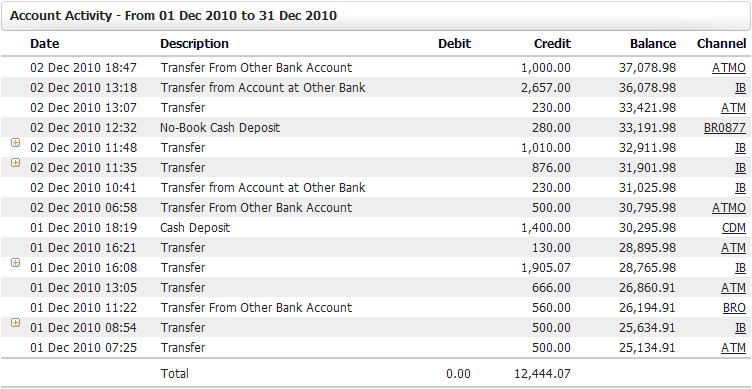Open ATM link for 02 Dec 13:07
752x389 pixels.
[x=733, y=108]
